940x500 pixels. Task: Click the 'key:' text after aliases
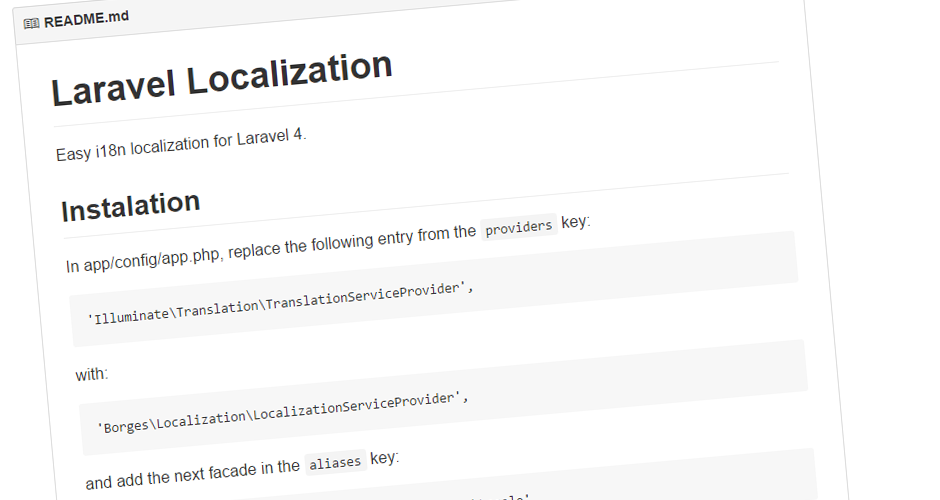[384, 459]
